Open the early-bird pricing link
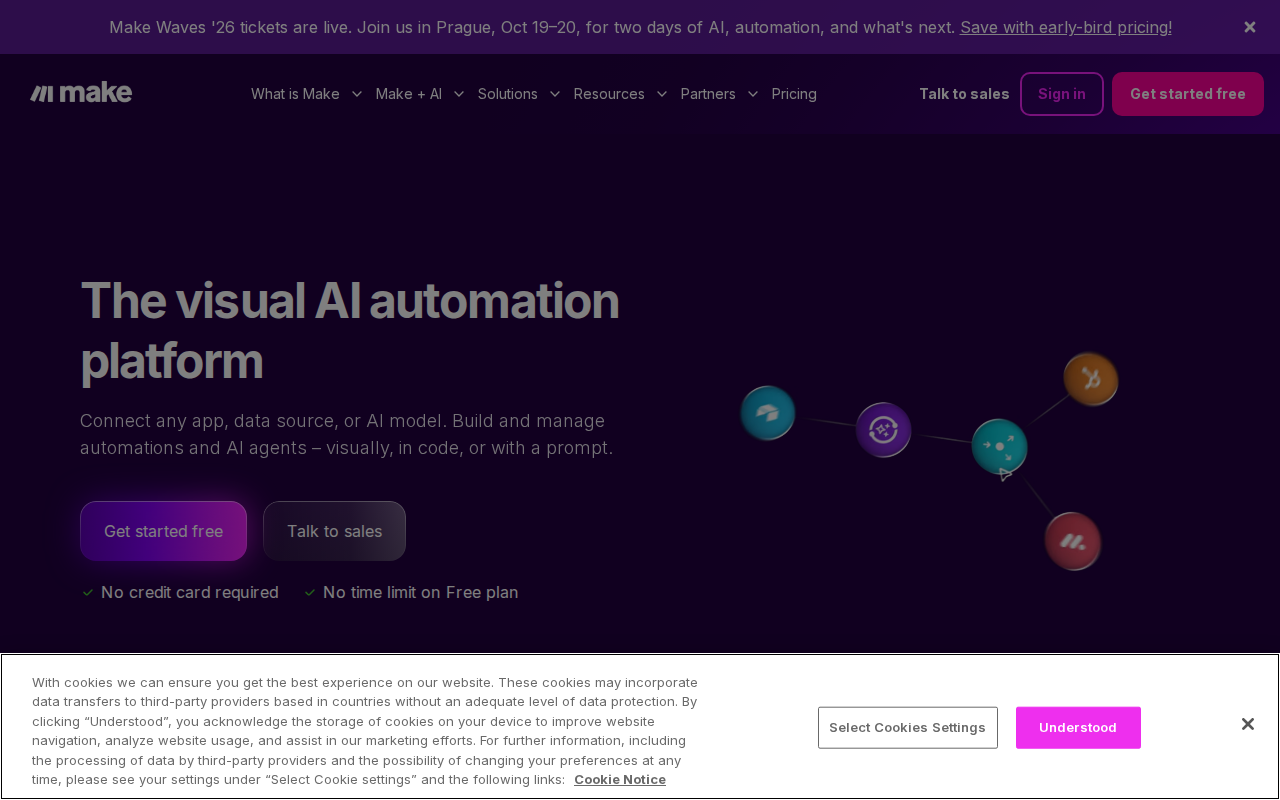This screenshot has width=1280, height=800. [x=1066, y=27]
